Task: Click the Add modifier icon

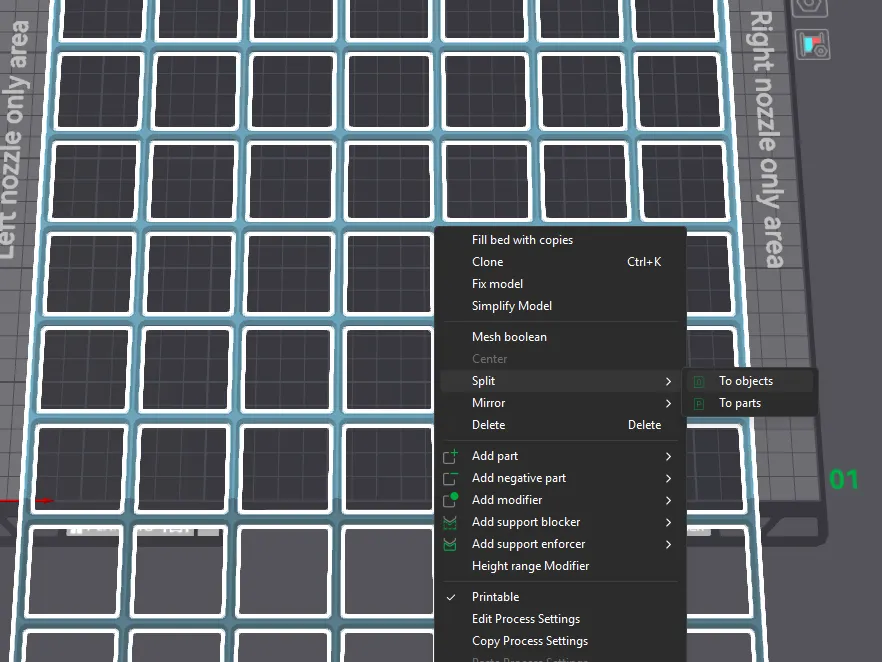Action: pyautogui.click(x=450, y=500)
